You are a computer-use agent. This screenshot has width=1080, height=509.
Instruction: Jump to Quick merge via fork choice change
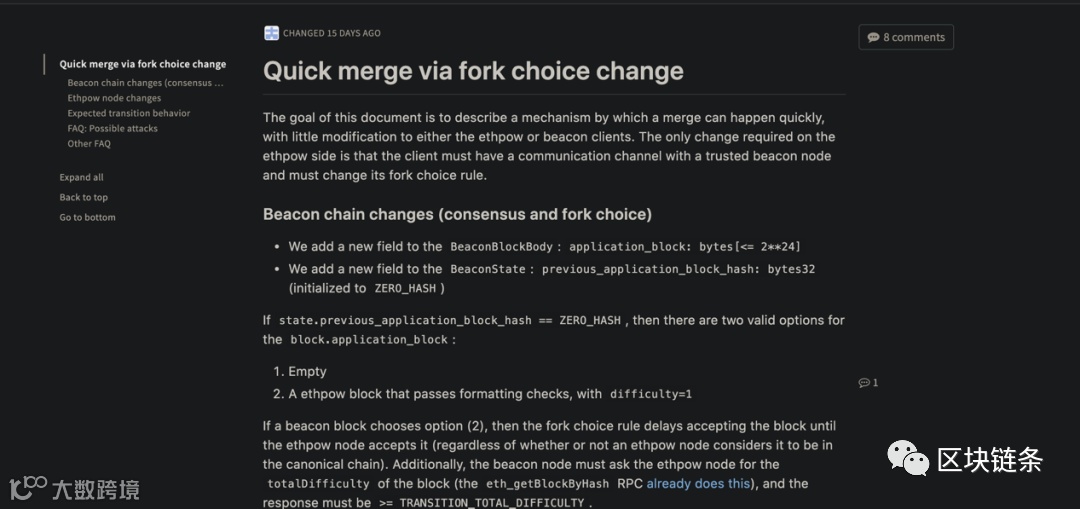142,64
